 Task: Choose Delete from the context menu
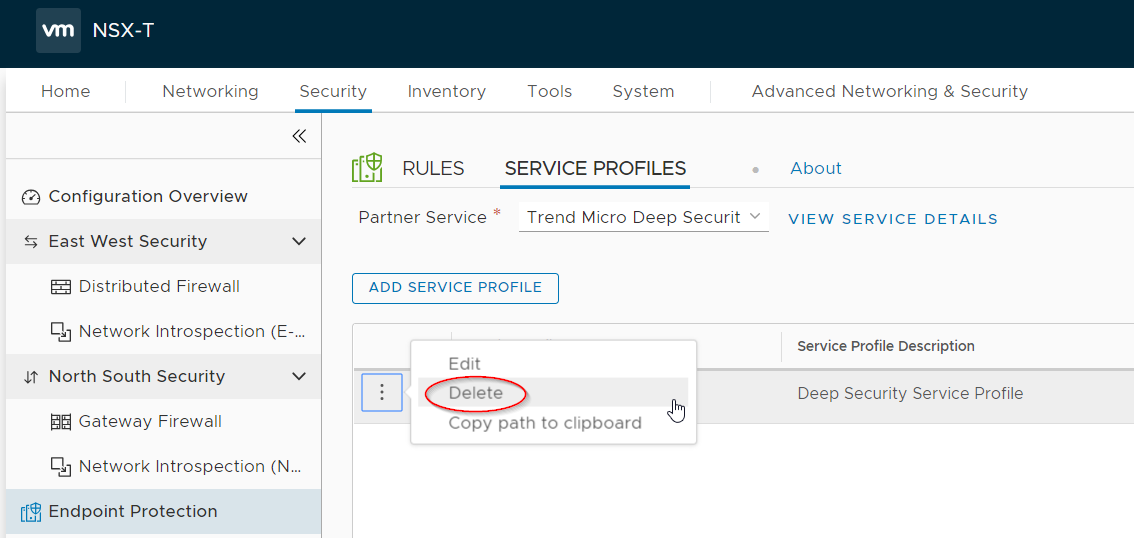tap(476, 393)
